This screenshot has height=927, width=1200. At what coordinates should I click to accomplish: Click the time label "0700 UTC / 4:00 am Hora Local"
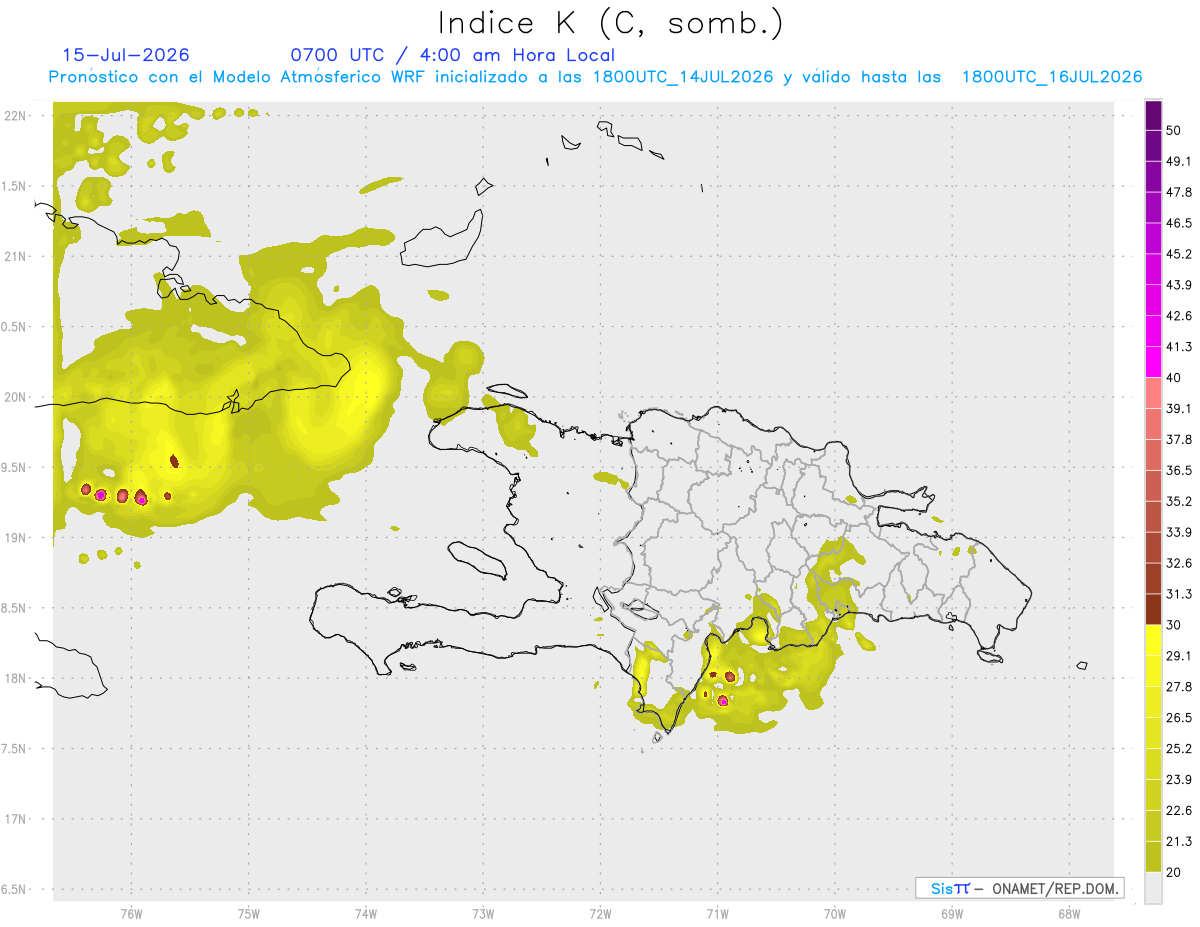click(453, 55)
